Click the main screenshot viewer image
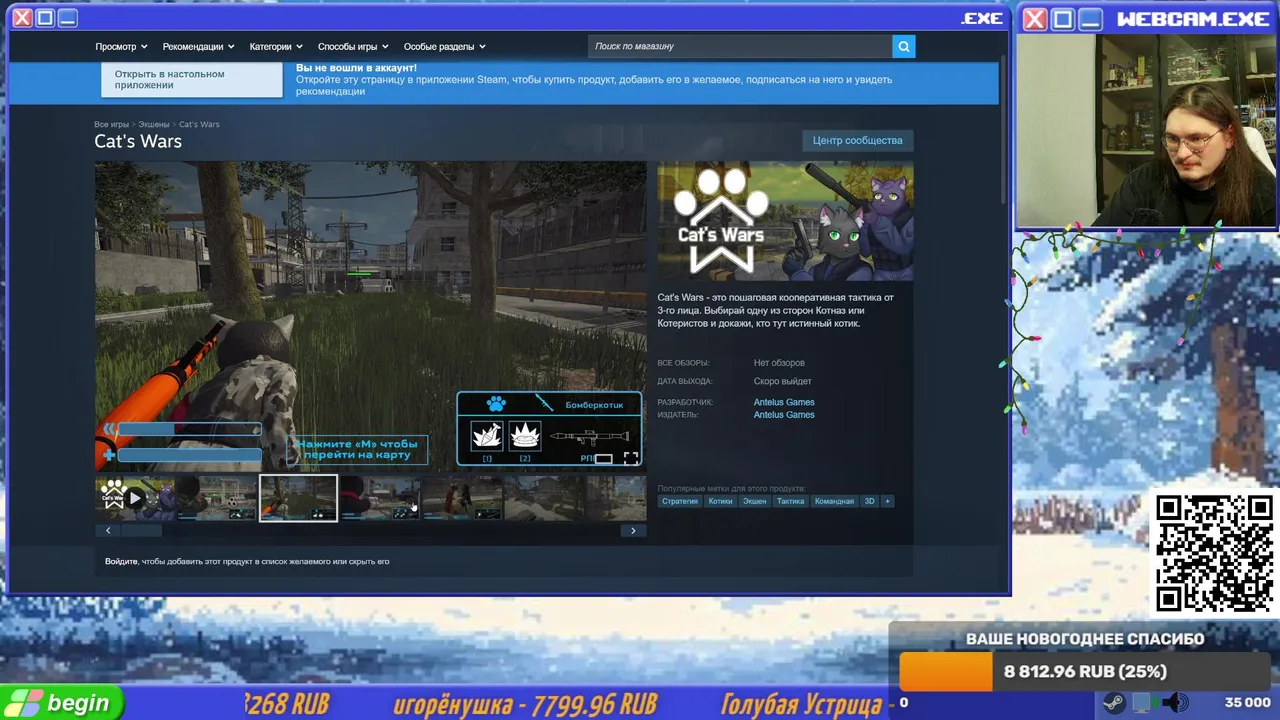 370,317
